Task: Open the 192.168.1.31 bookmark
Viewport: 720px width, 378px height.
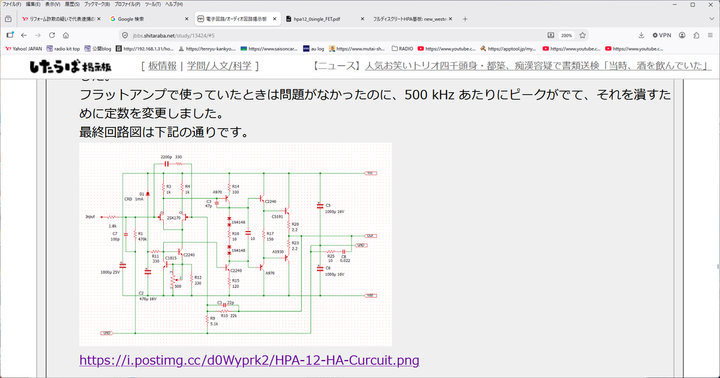Action: point(145,49)
